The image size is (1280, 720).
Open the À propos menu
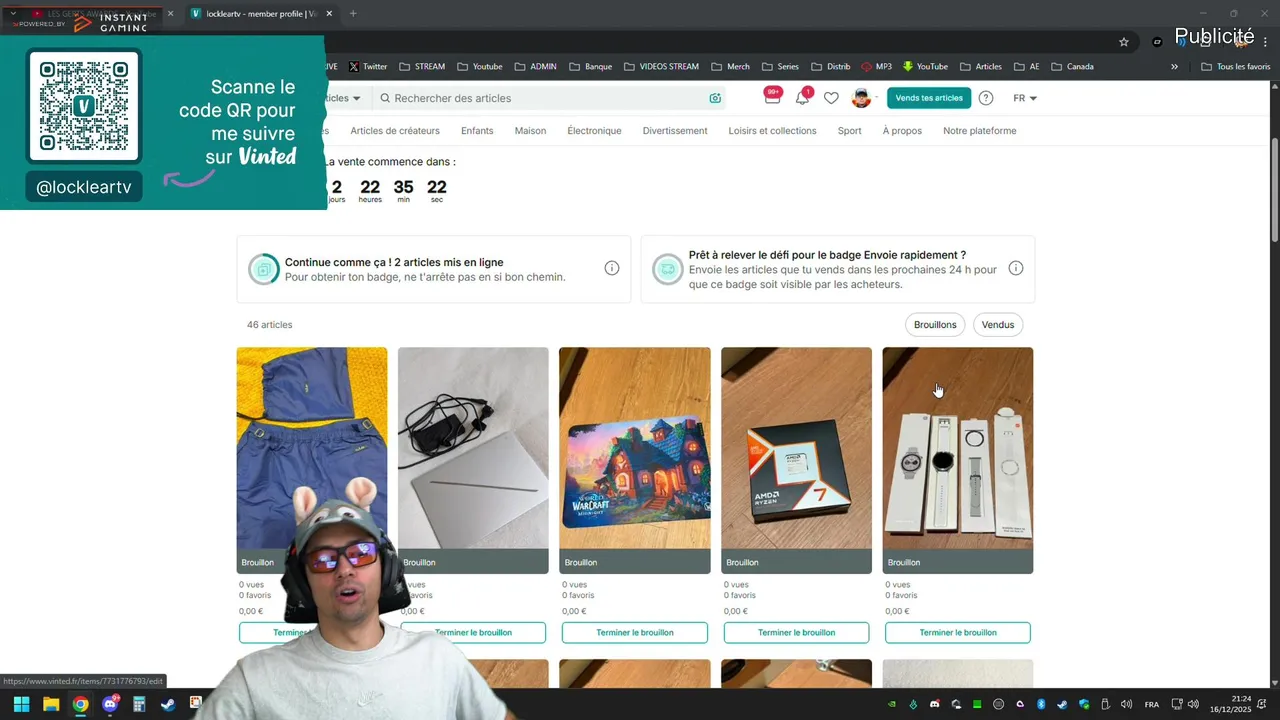(902, 131)
